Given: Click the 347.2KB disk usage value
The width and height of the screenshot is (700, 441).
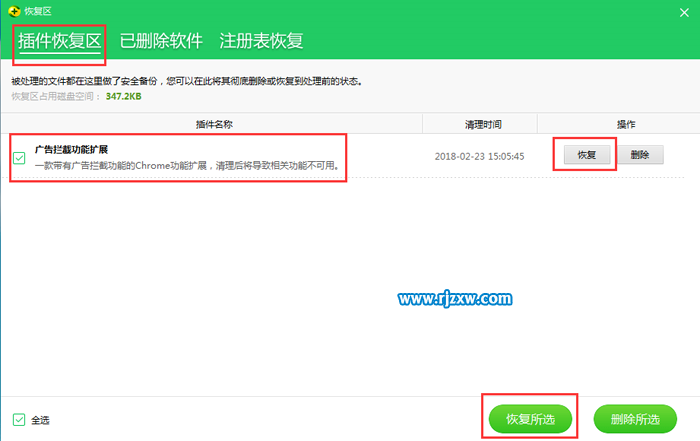Looking at the screenshot, I should 124,96.
